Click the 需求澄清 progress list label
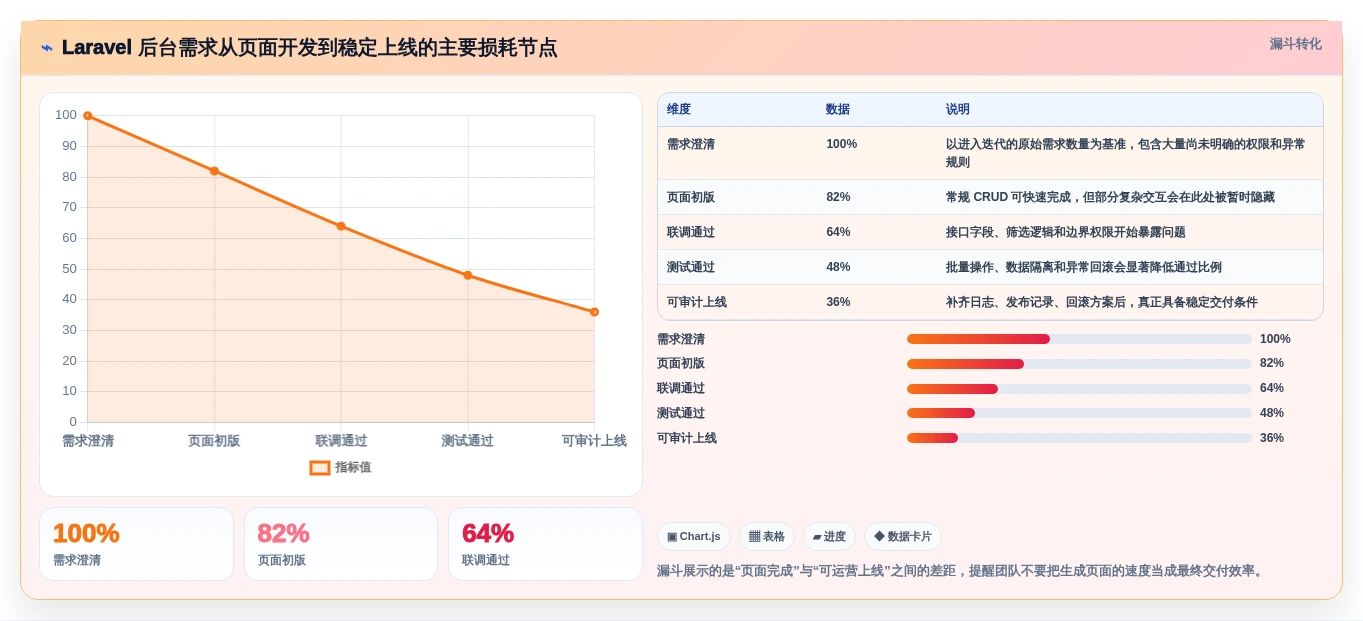 [x=681, y=339]
